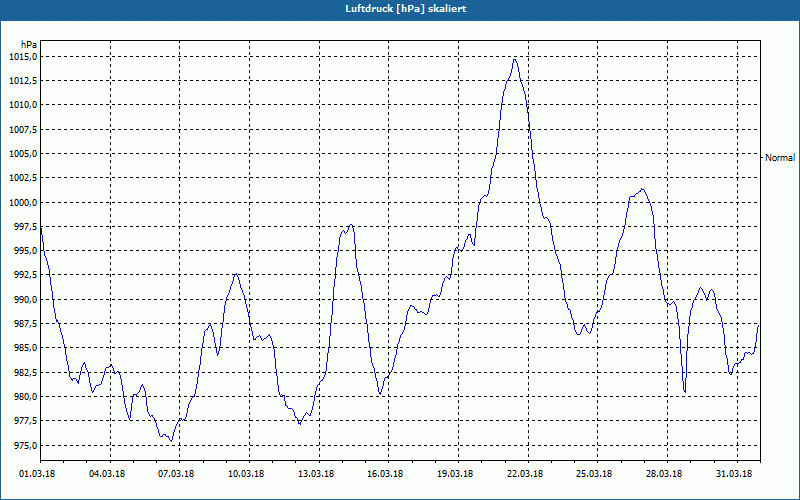This screenshot has height=500, width=800.
Task: Click the 1012,5 y-axis value
Action: click(x=23, y=81)
